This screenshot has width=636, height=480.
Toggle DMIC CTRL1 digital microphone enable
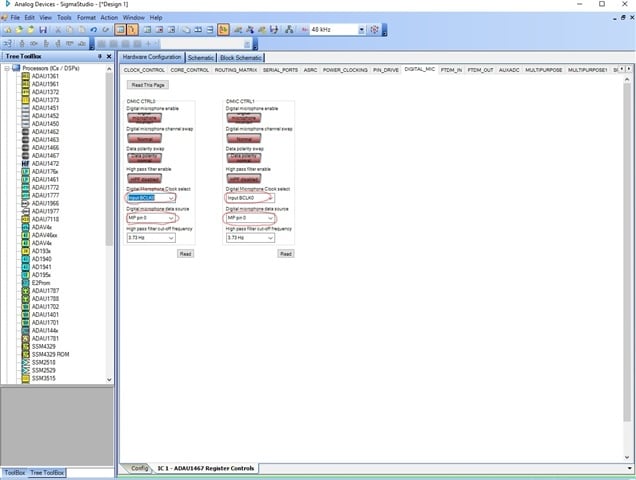244,118
